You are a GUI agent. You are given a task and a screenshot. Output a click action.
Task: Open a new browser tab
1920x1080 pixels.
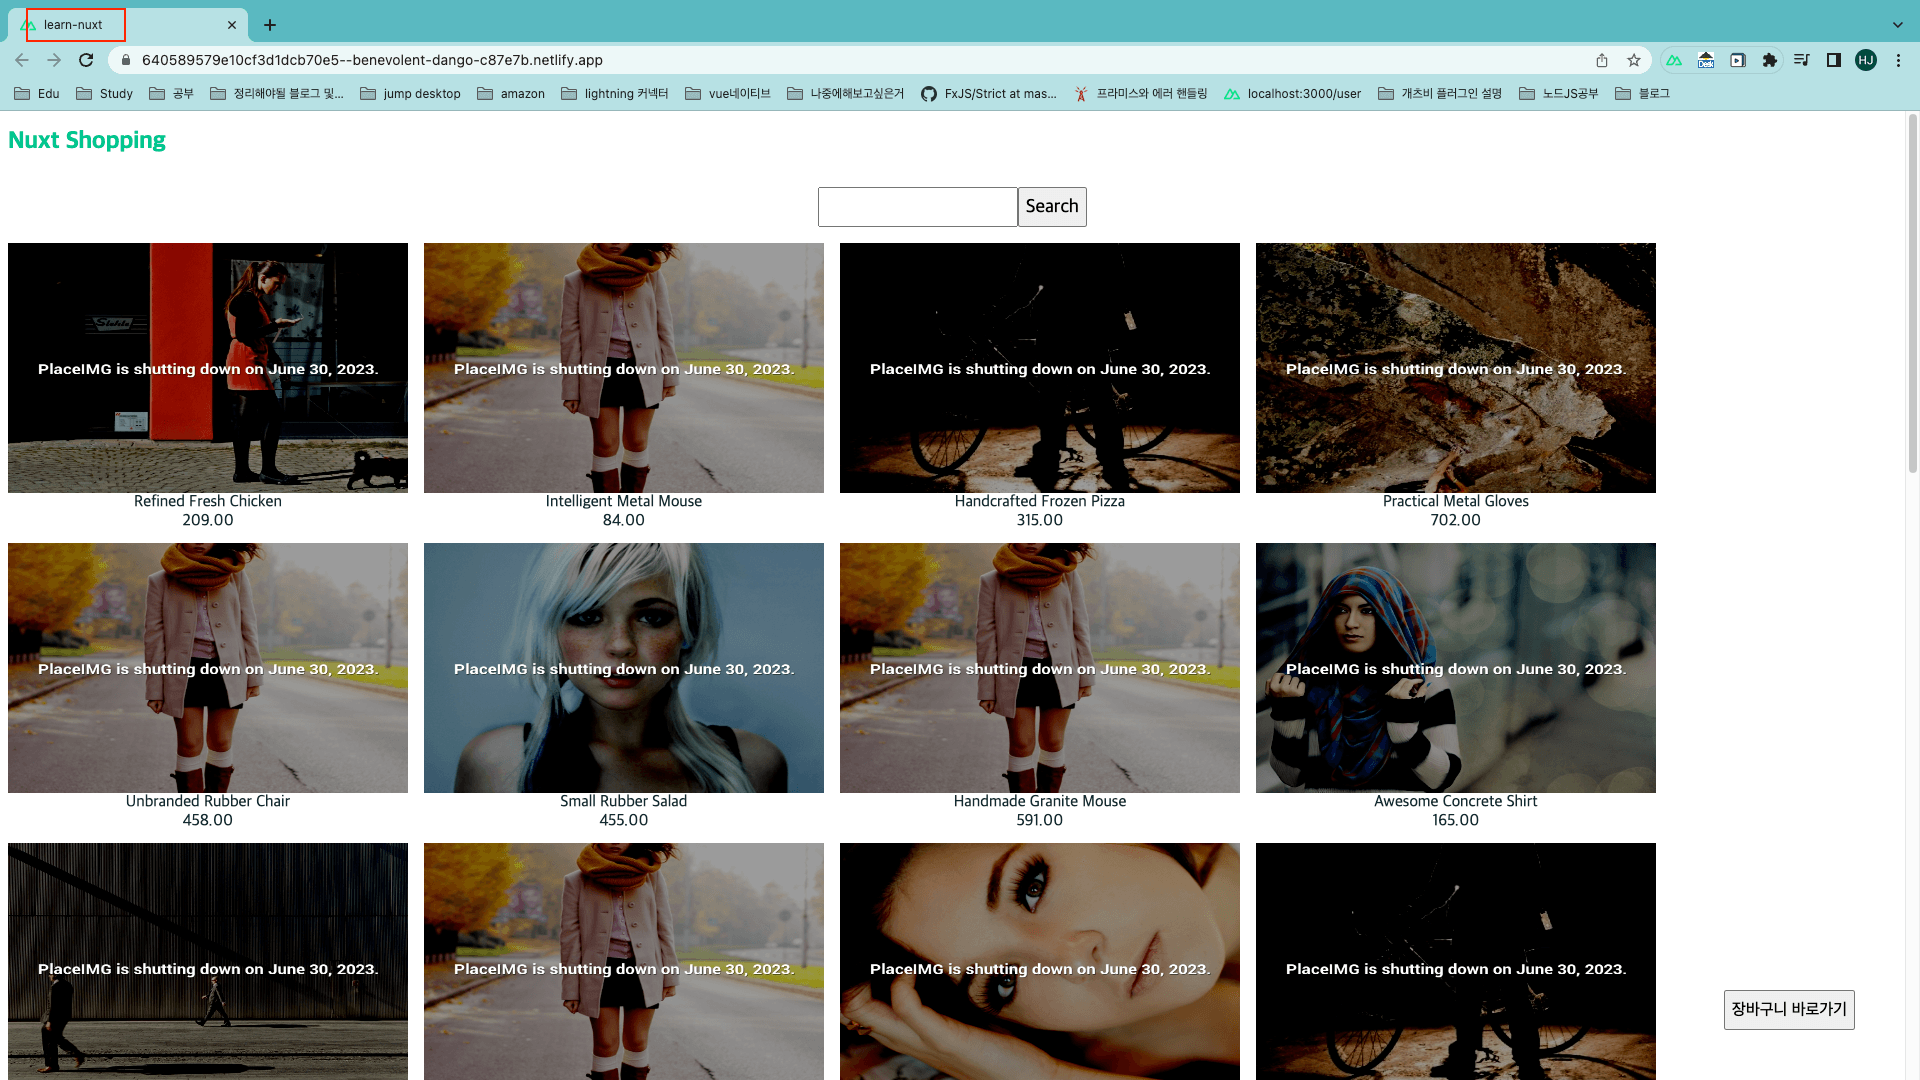click(270, 25)
